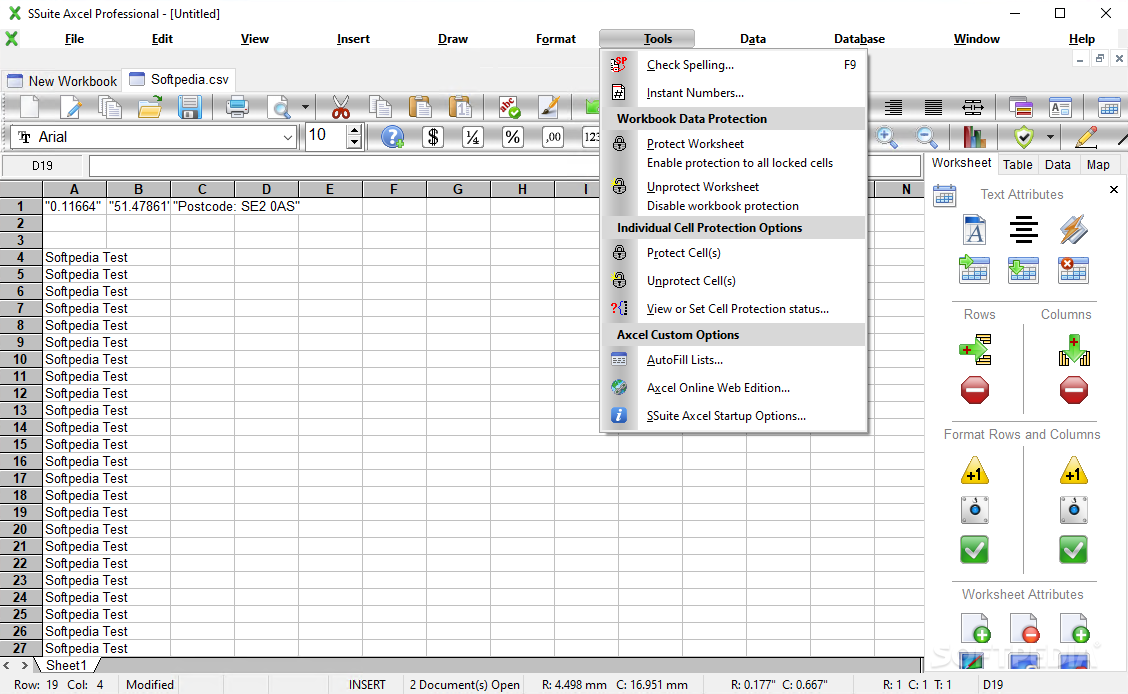Apply currency format with dollar icon

[433, 137]
